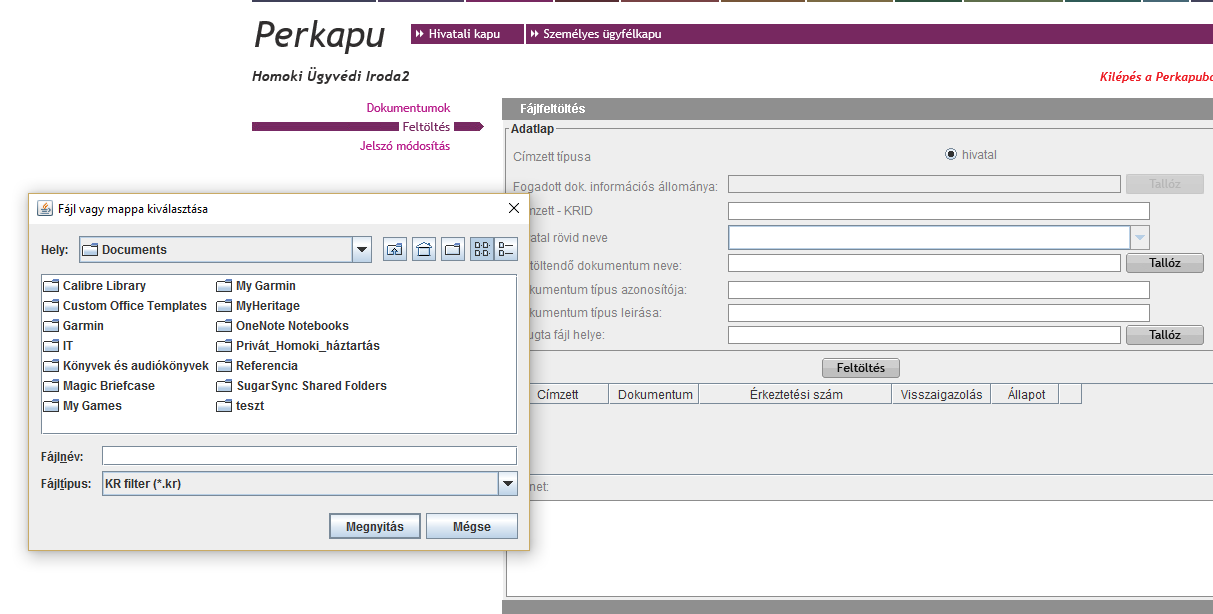Switch the file chooser to list view

482,250
